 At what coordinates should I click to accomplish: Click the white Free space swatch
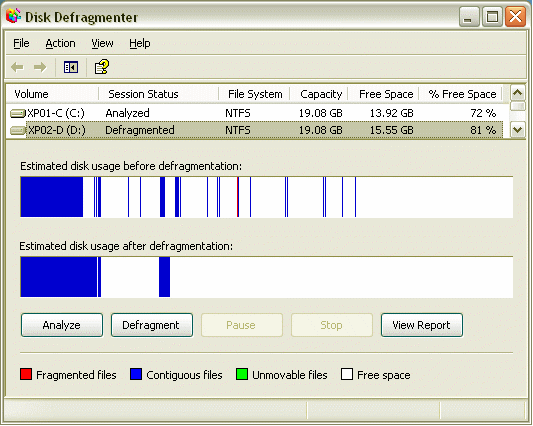347,374
